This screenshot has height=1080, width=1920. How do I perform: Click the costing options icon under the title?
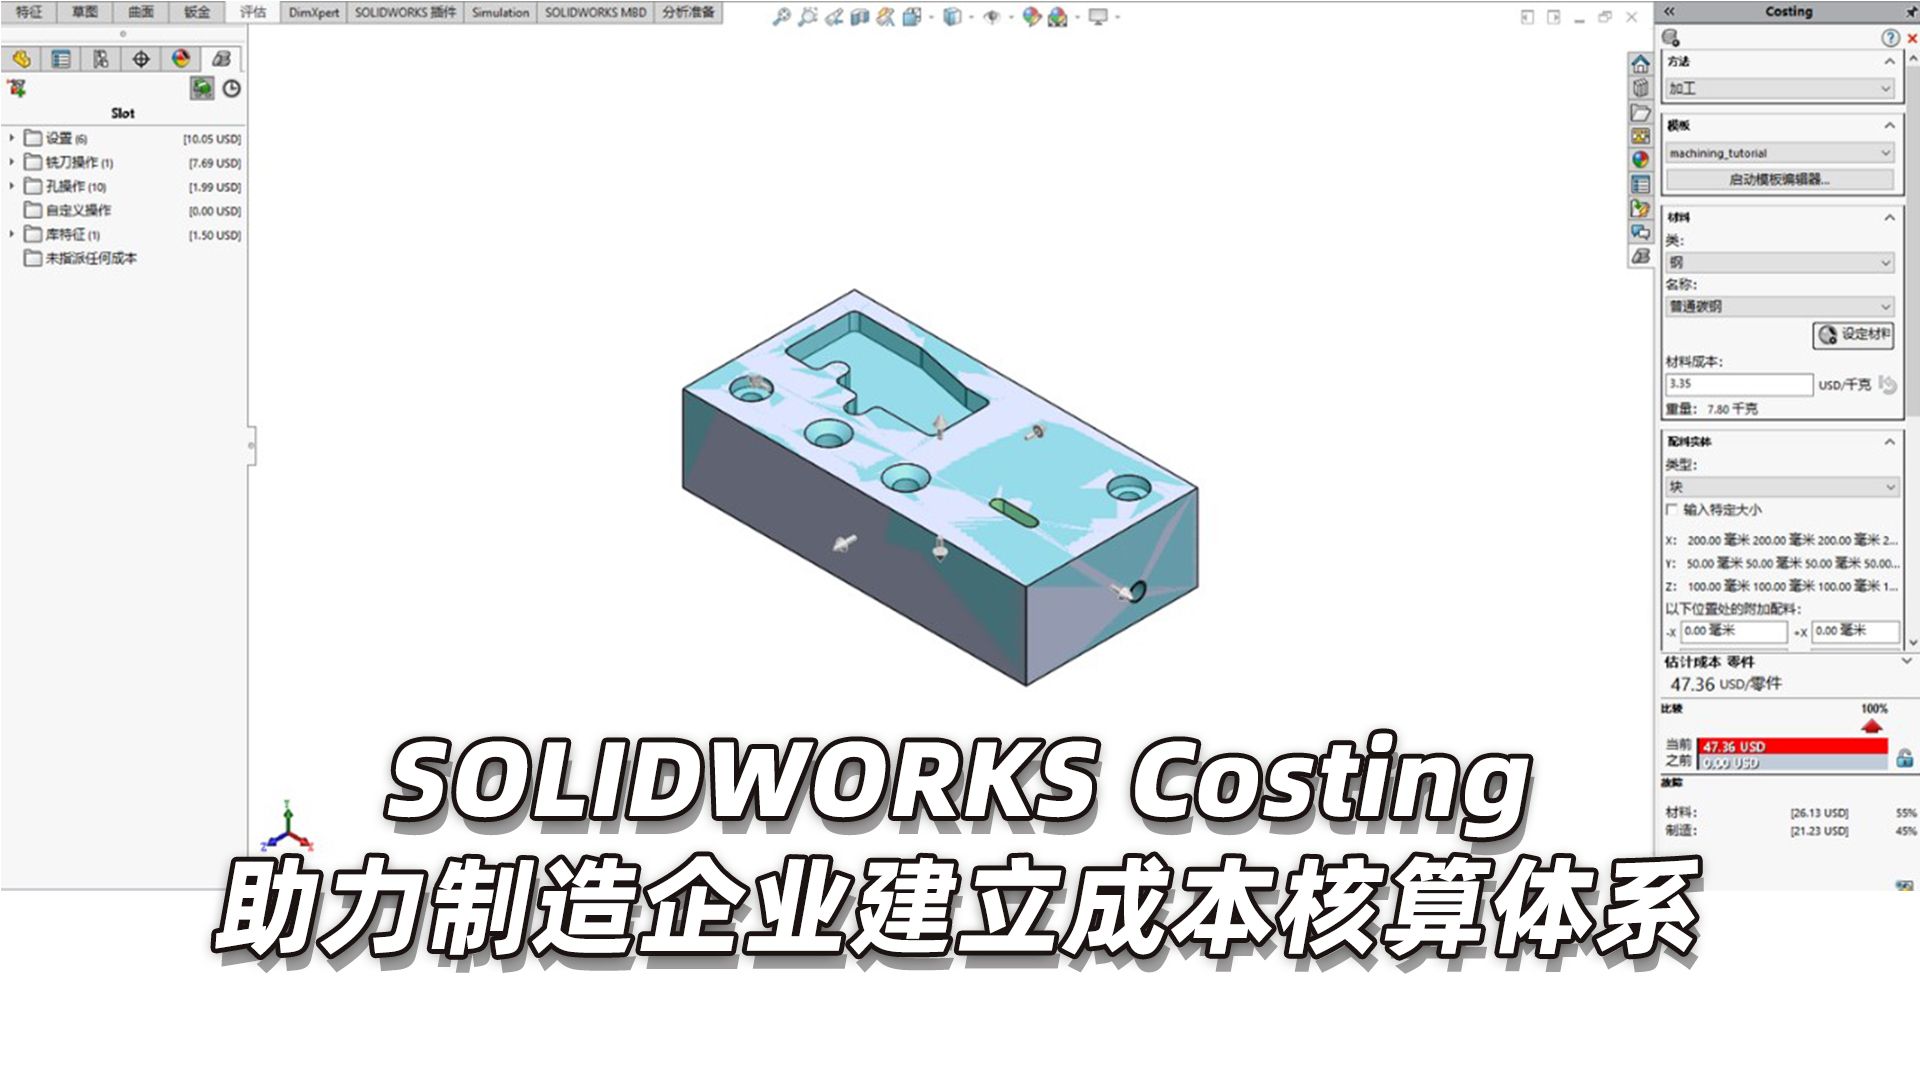pyautogui.click(x=1671, y=37)
